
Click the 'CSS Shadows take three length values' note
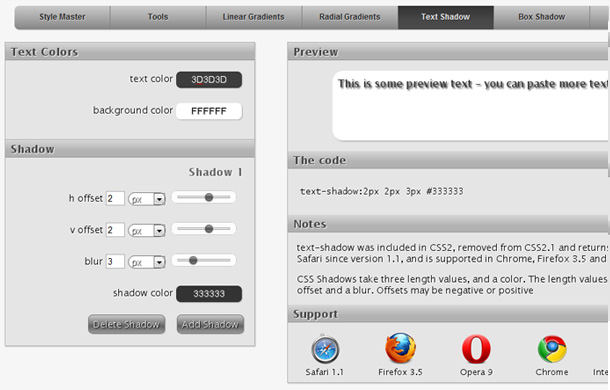tap(452, 285)
